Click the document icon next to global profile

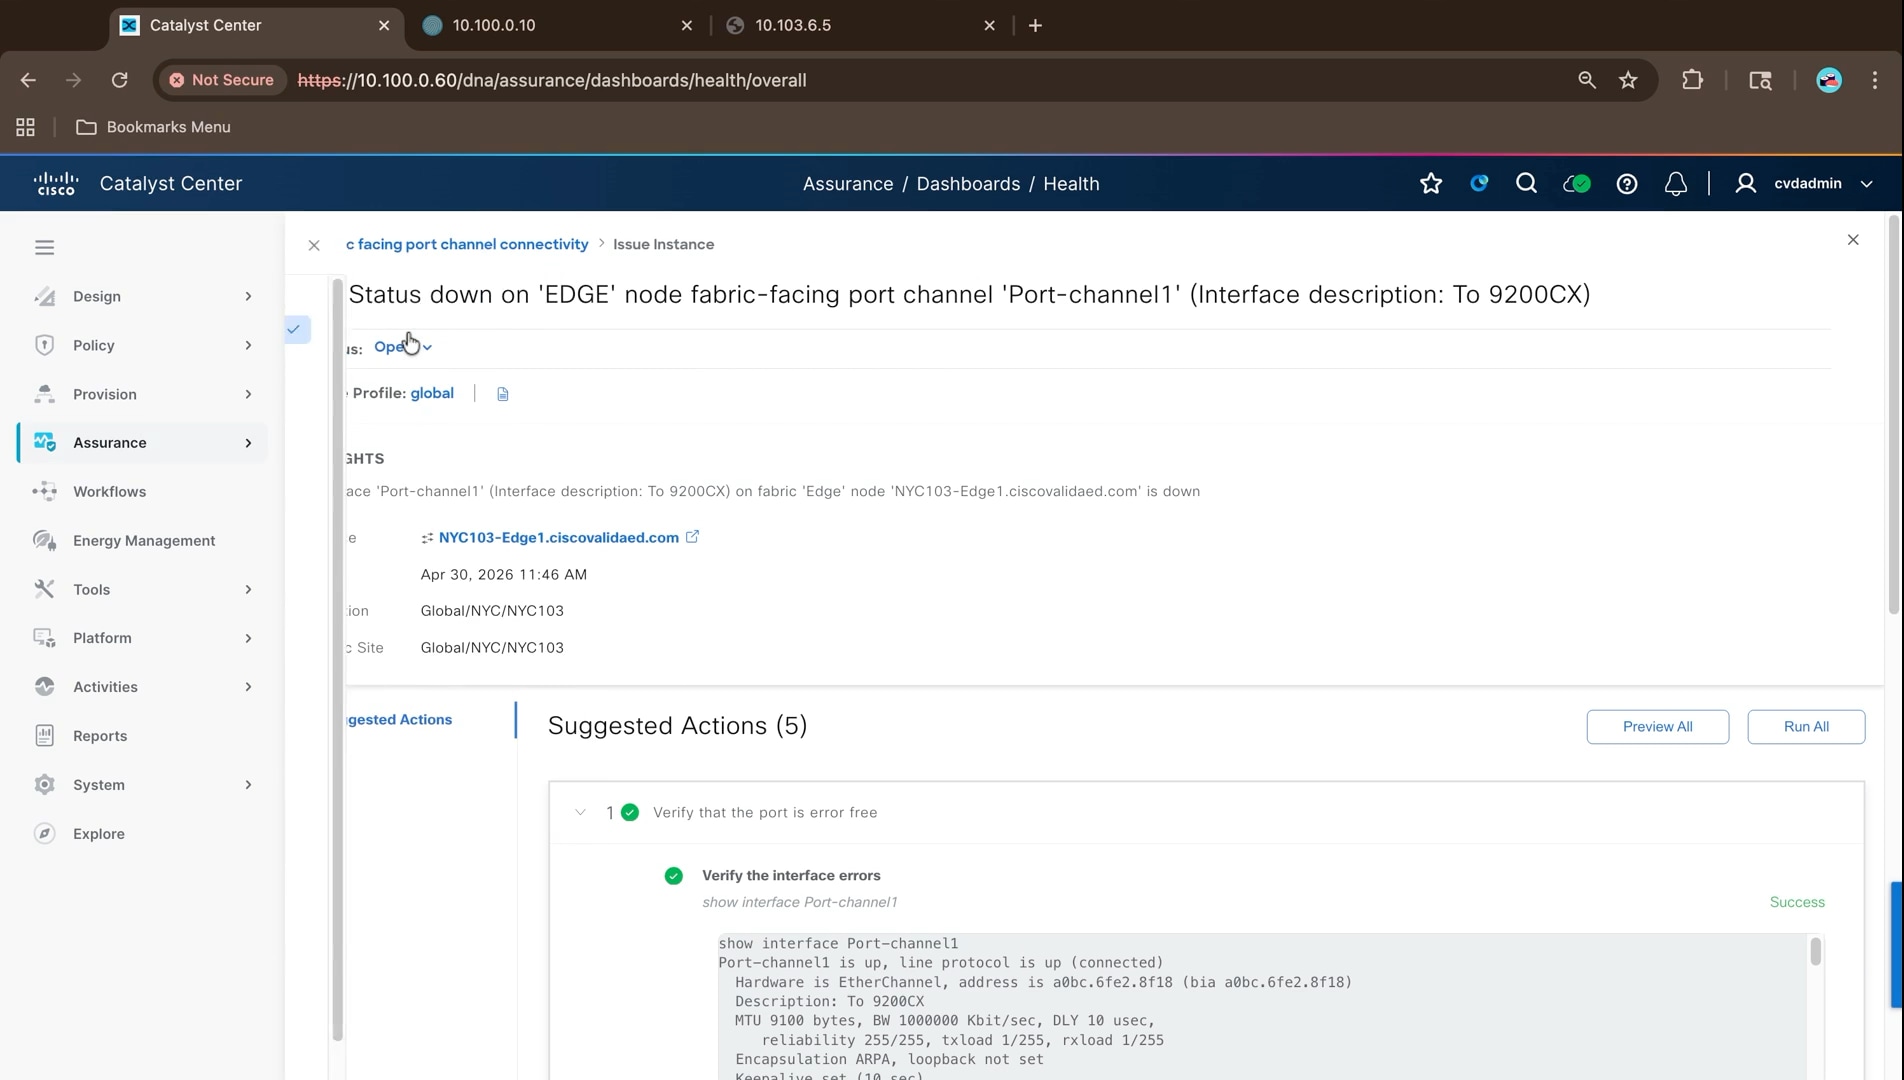pos(503,394)
